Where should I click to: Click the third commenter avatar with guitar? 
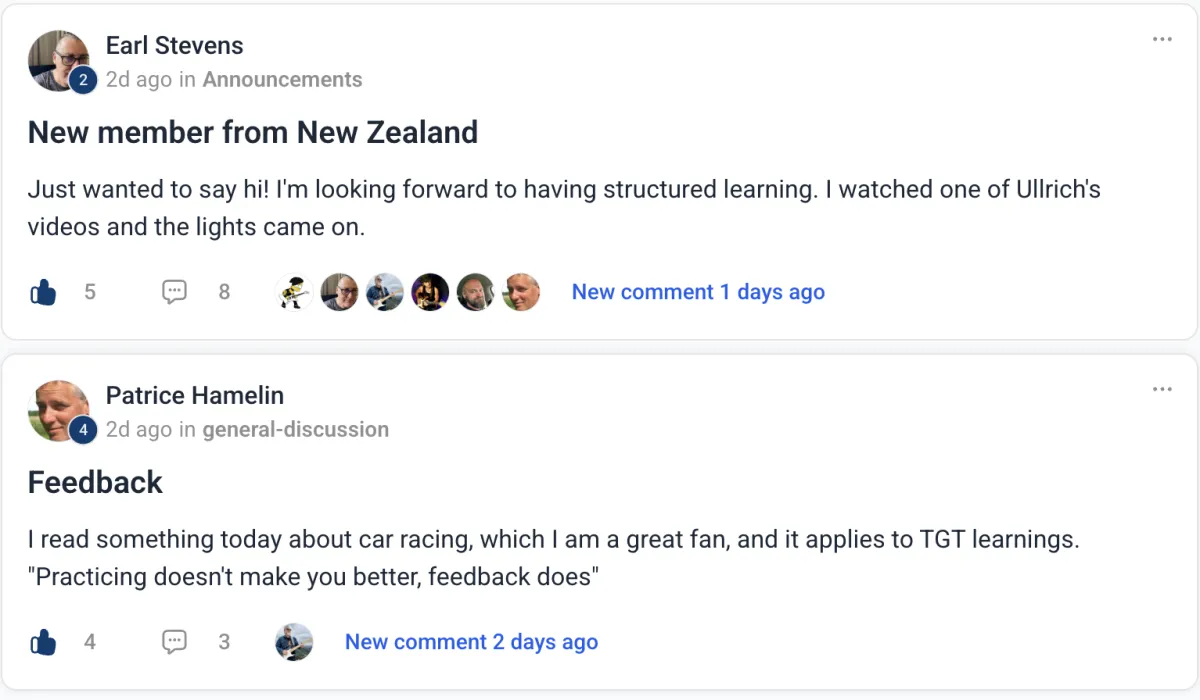[x=385, y=292]
